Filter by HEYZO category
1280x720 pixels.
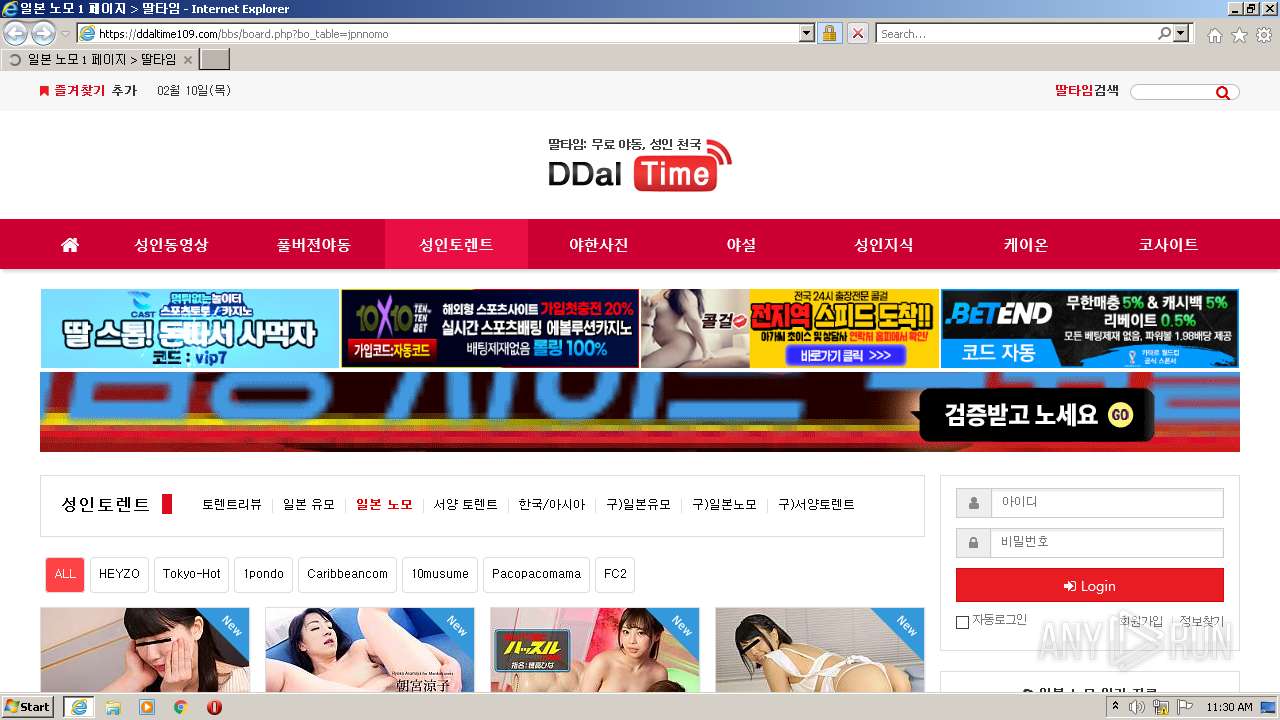coord(120,574)
